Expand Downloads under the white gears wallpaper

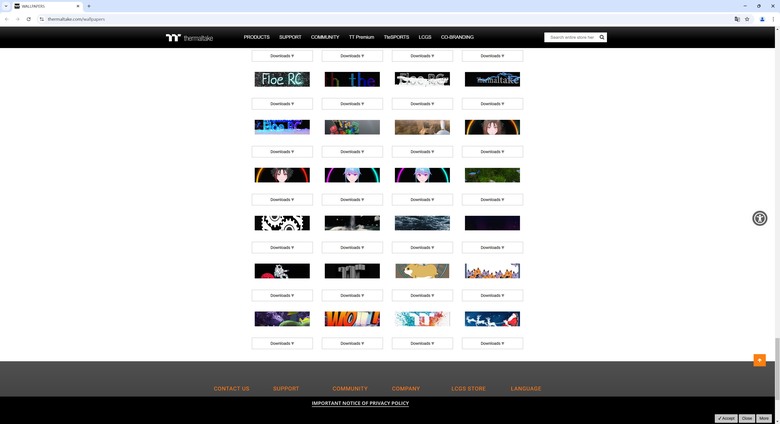point(282,247)
